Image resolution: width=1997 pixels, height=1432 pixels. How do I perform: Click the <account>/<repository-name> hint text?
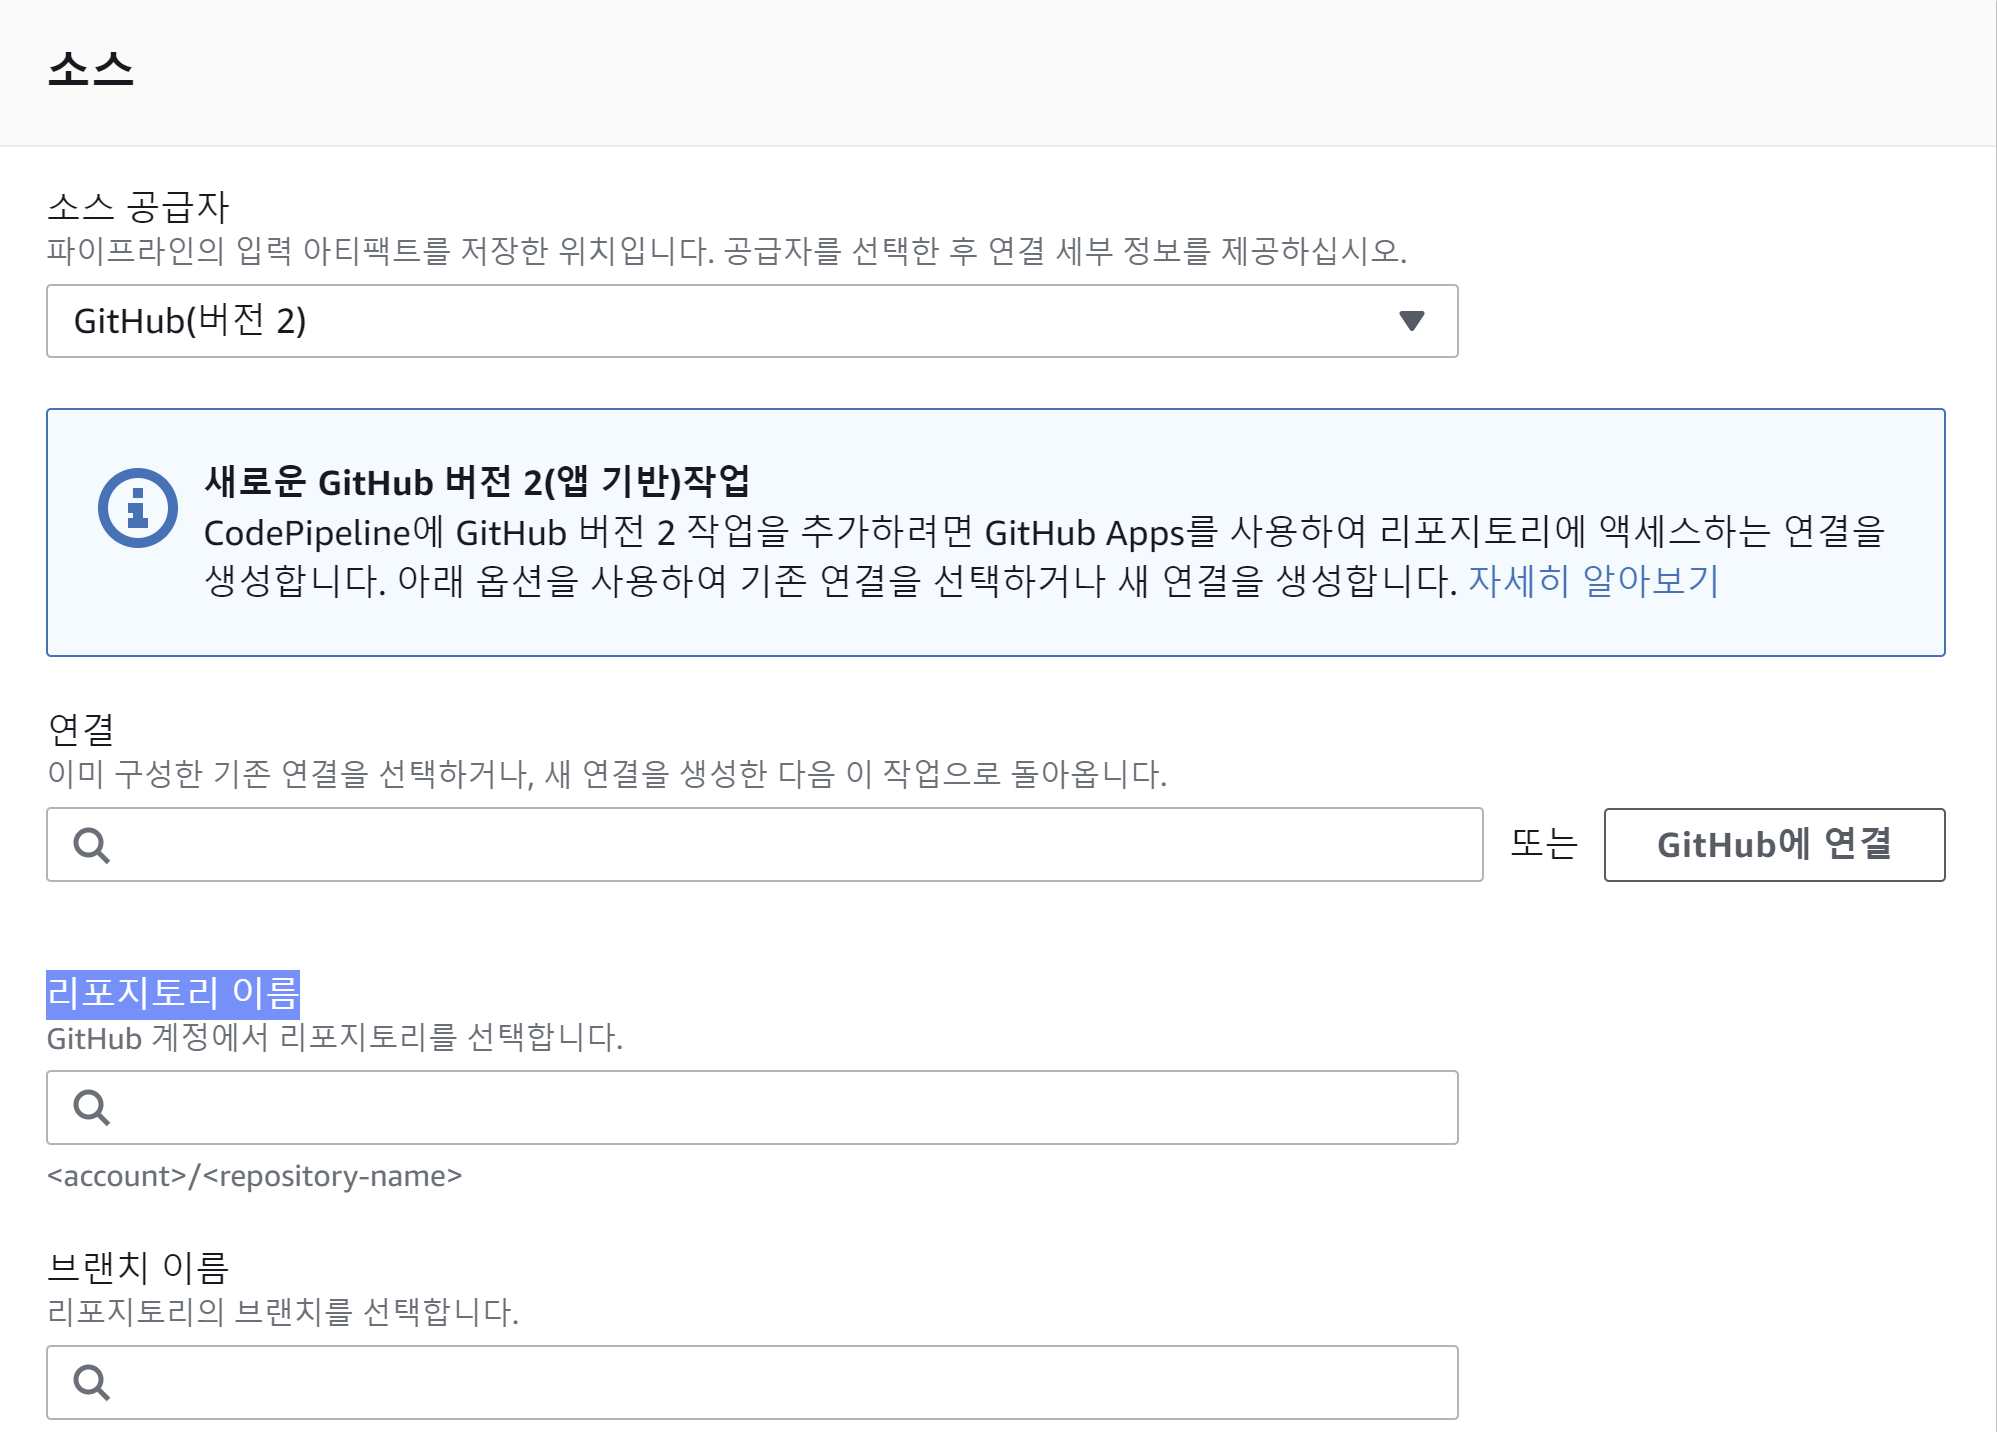point(255,1176)
